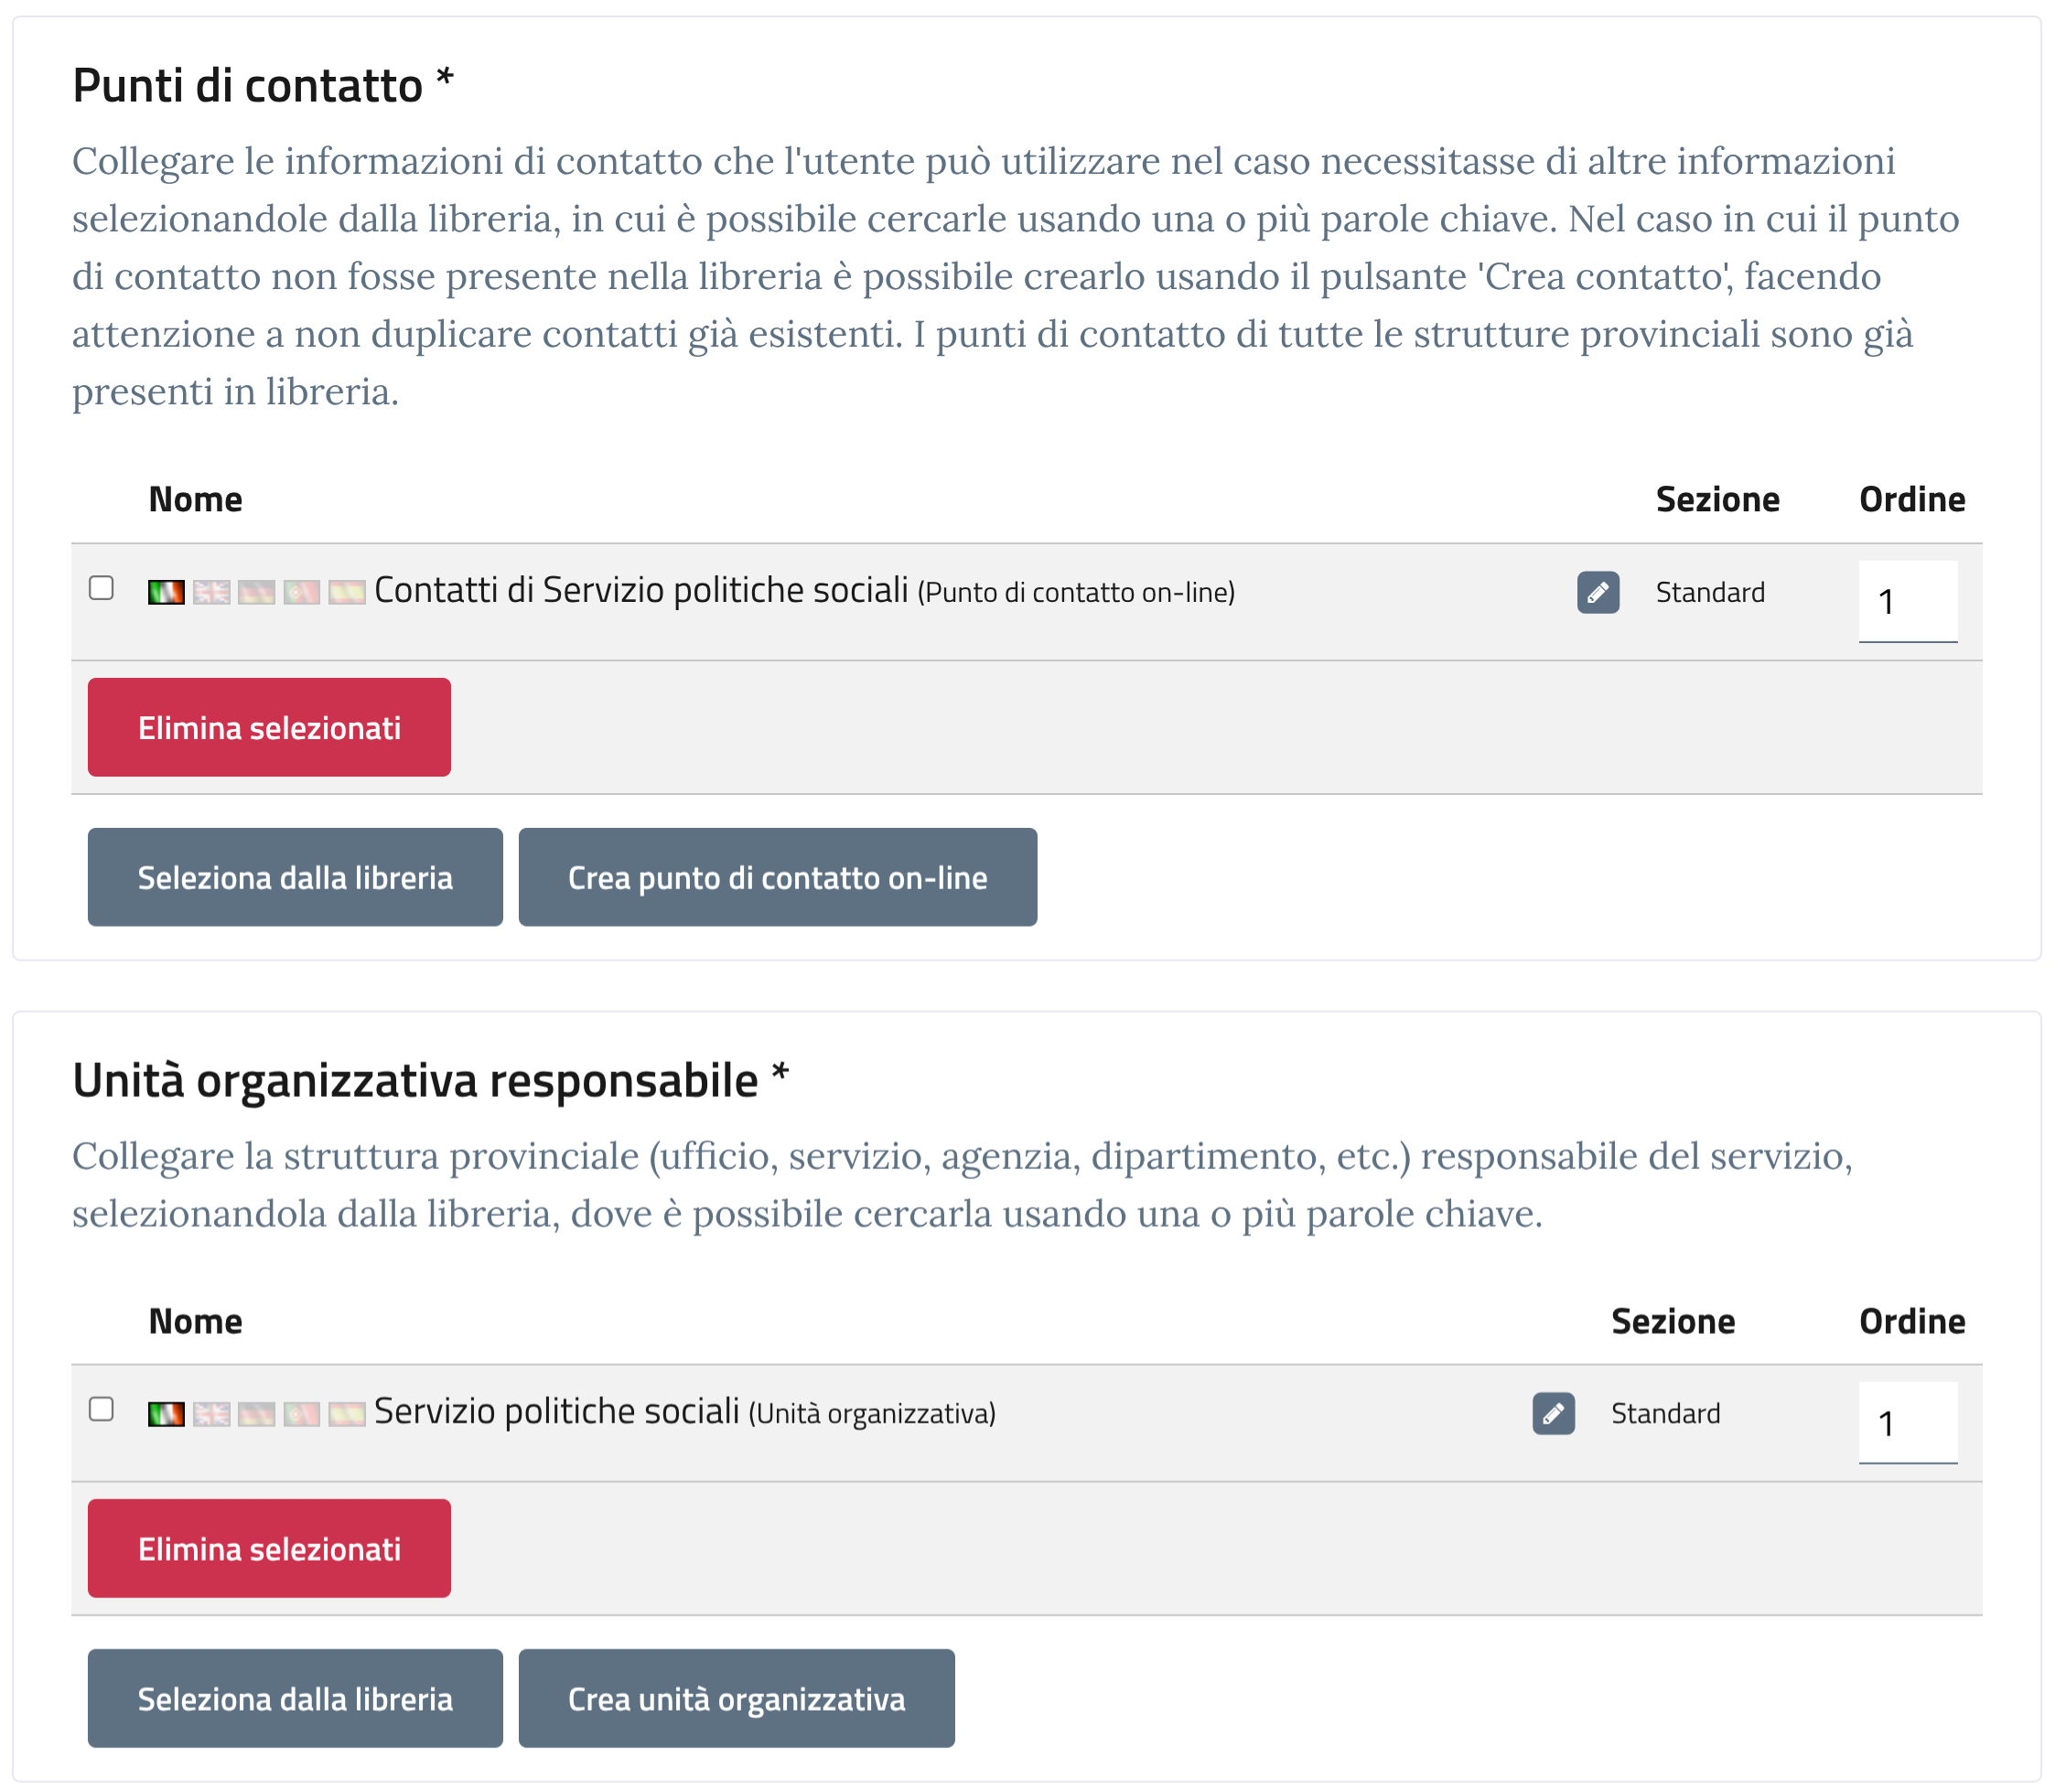Click Spanish flag in Punti di contatto row
The image size is (2066, 1792).
point(346,592)
